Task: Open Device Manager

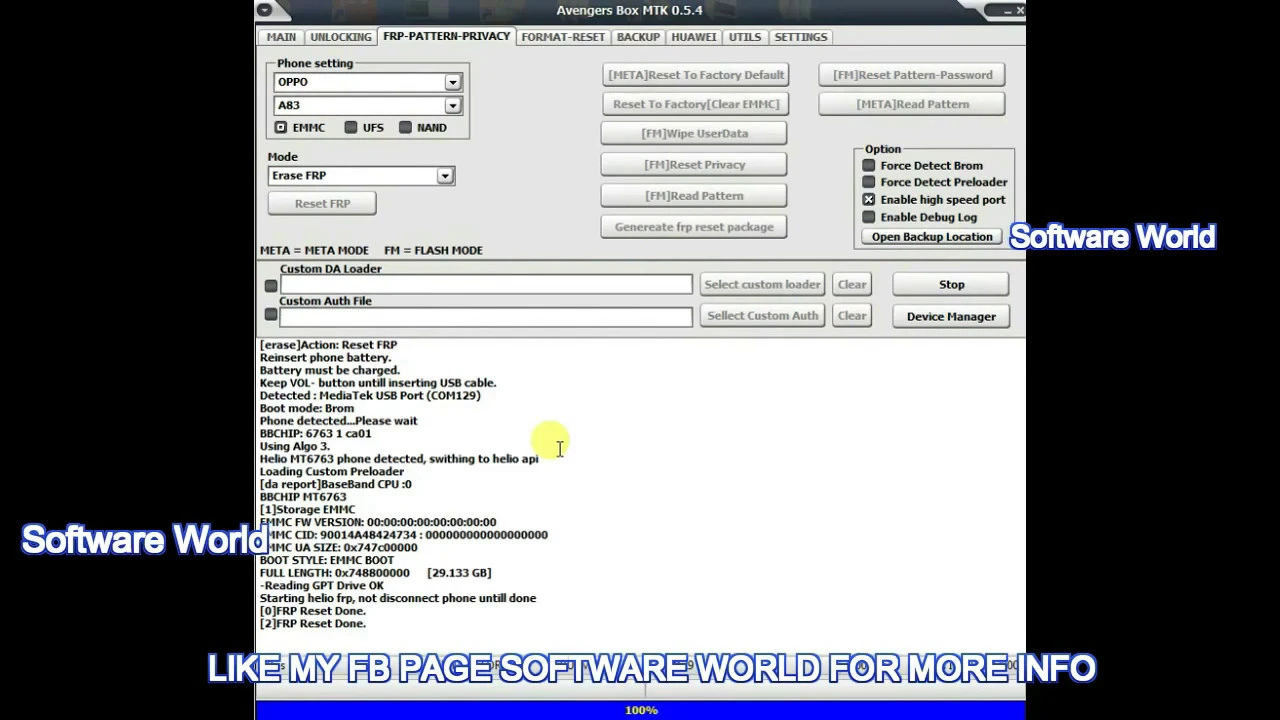Action: pyautogui.click(x=951, y=316)
